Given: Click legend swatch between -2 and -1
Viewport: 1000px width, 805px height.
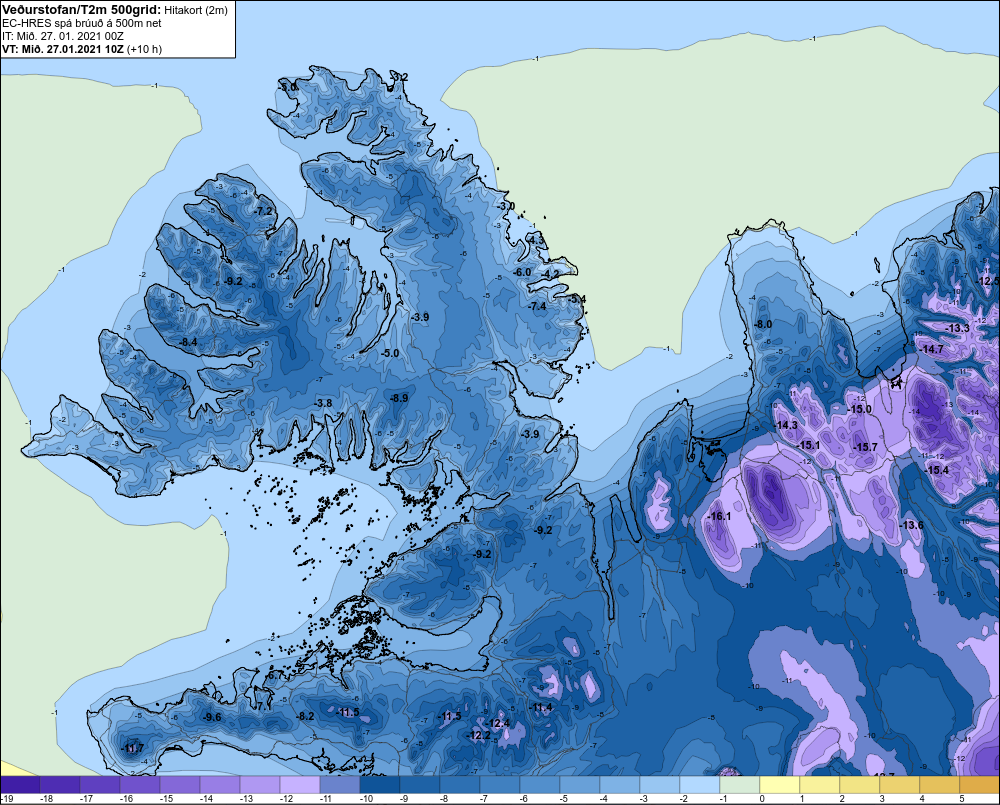Looking at the screenshot, I should coord(700,784).
